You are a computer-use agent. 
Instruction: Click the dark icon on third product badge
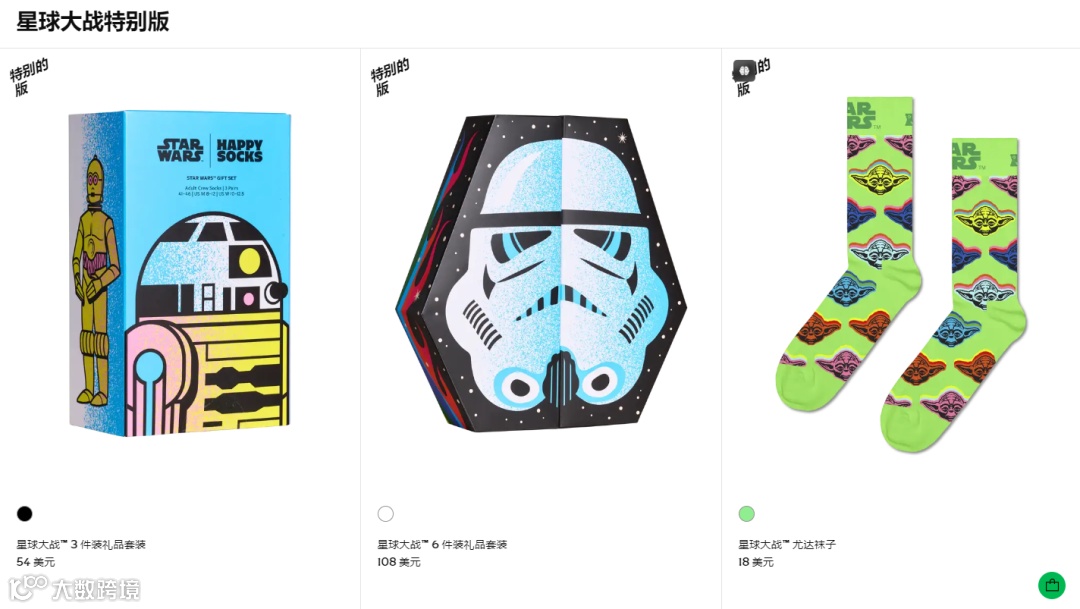click(x=744, y=70)
